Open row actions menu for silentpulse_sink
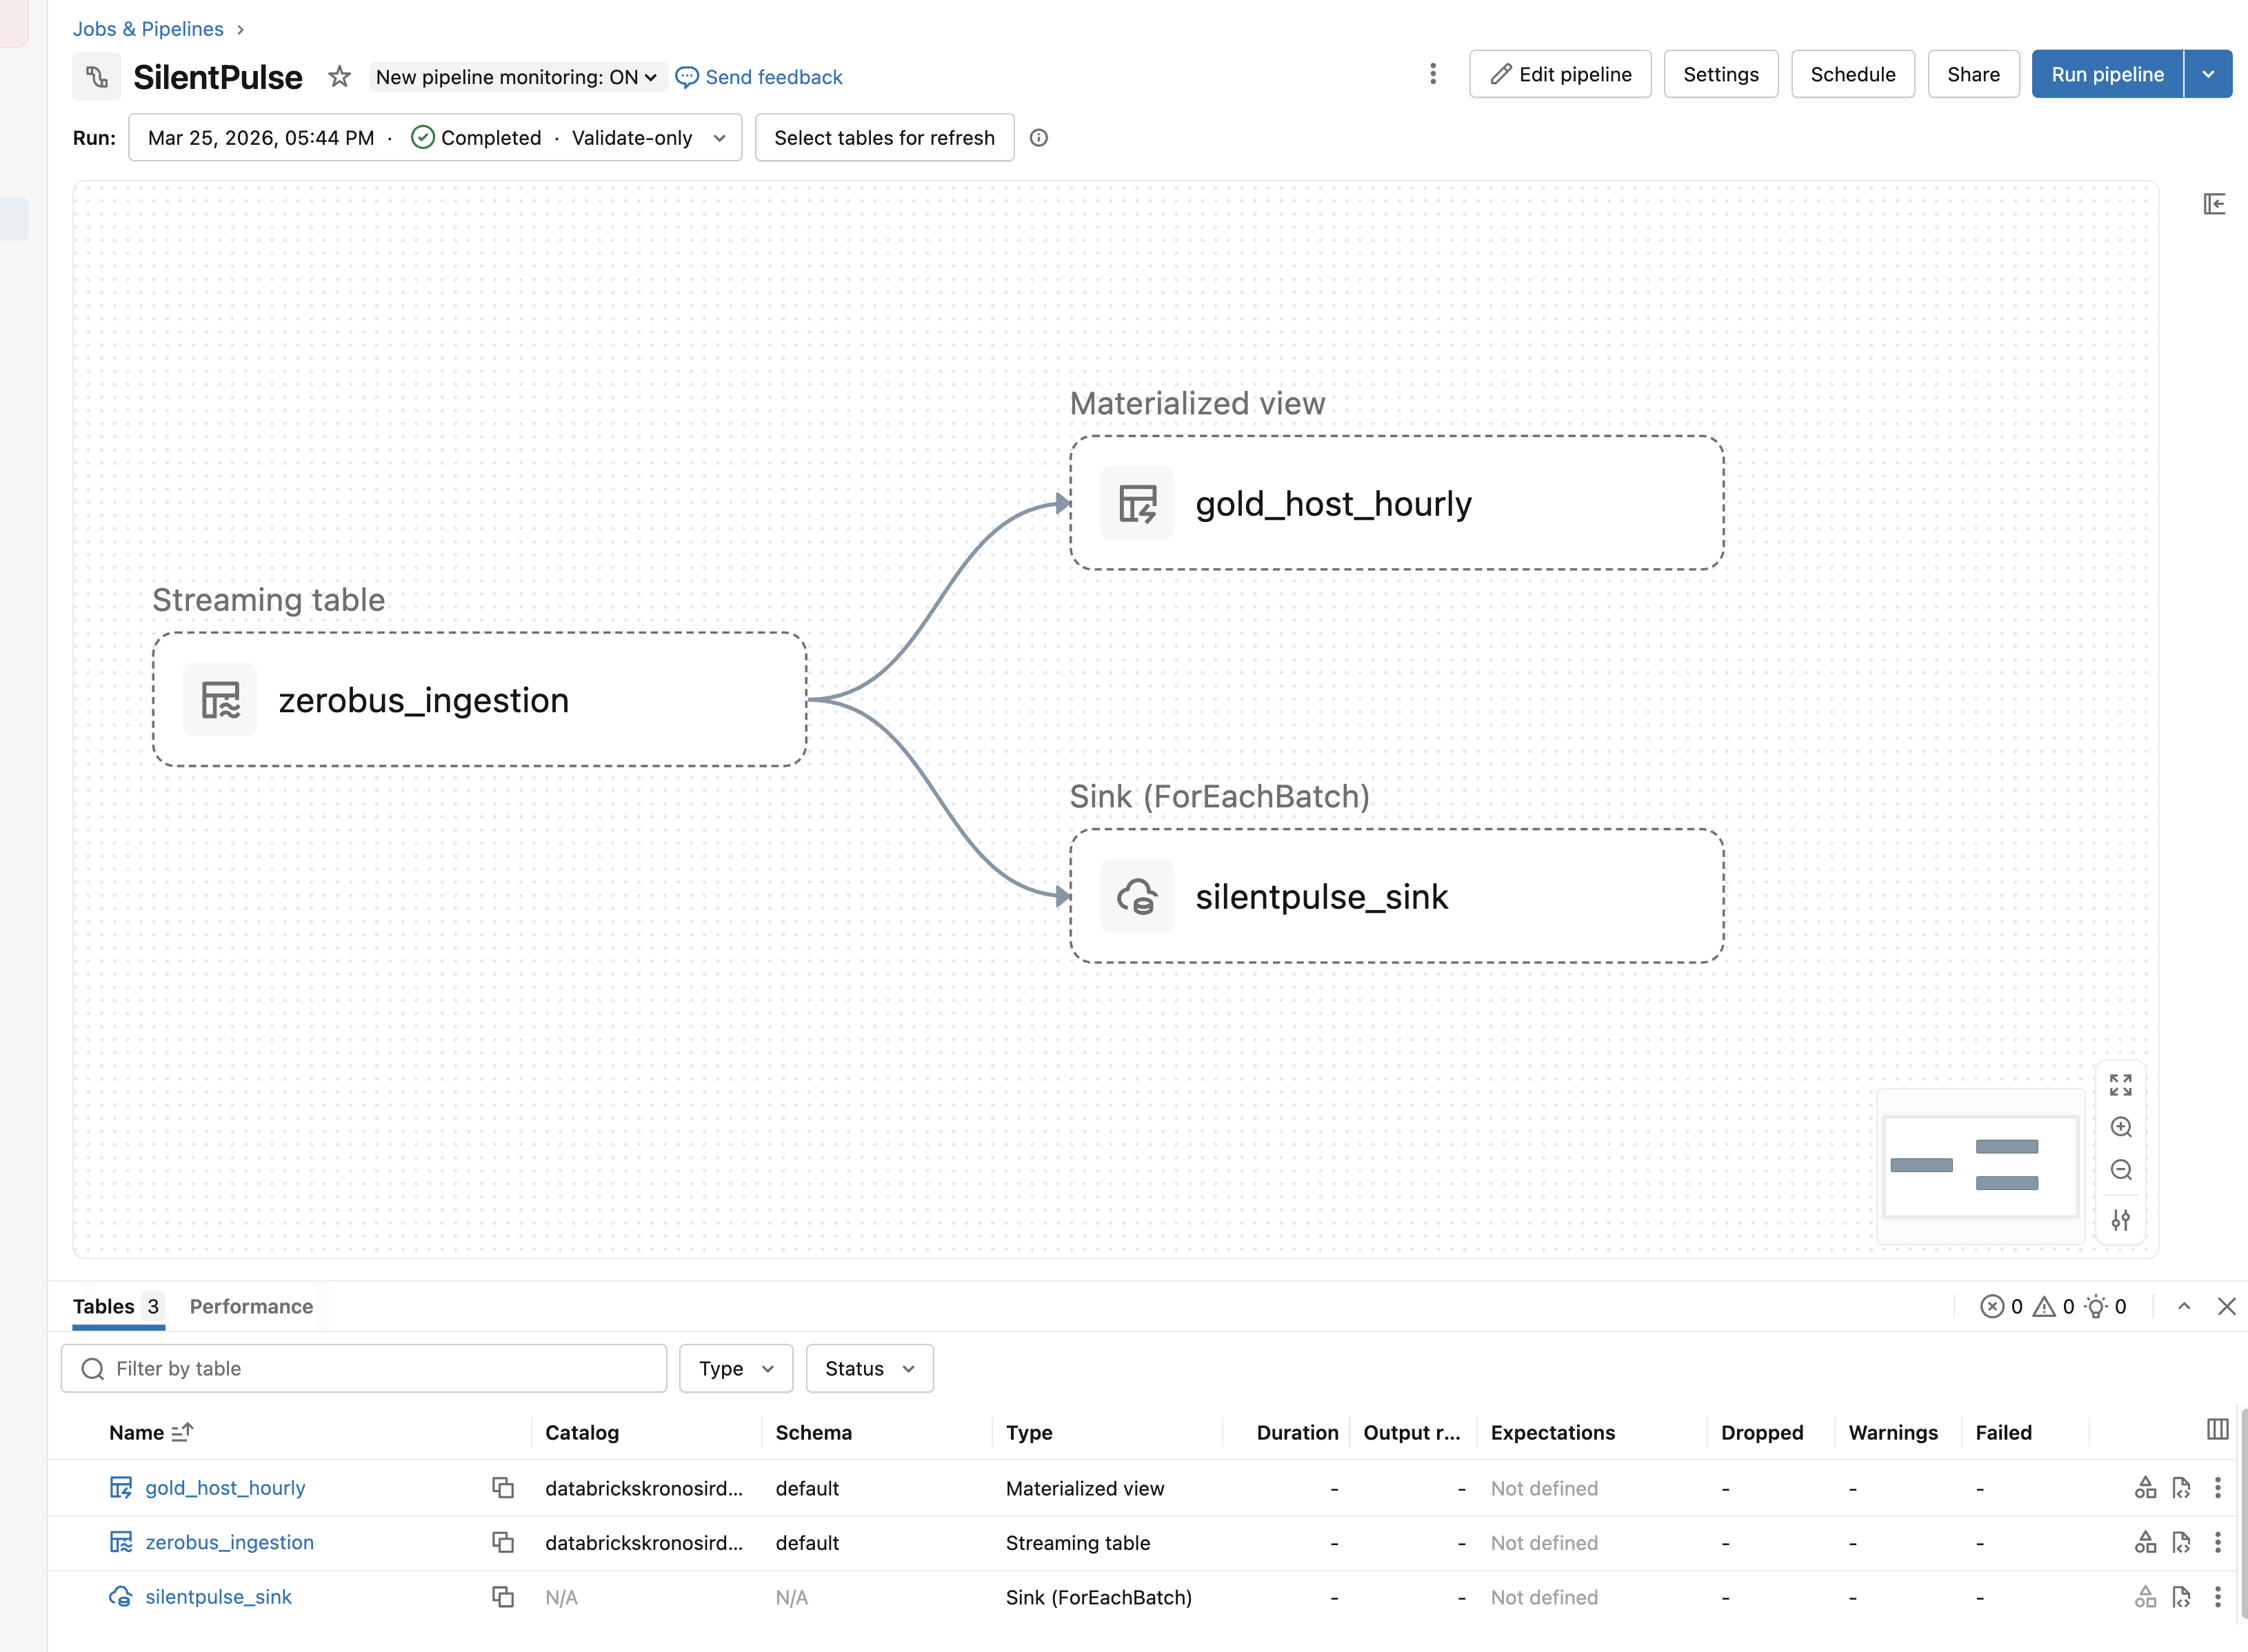Image resolution: width=2248 pixels, height=1652 pixels. tap(2217, 1597)
